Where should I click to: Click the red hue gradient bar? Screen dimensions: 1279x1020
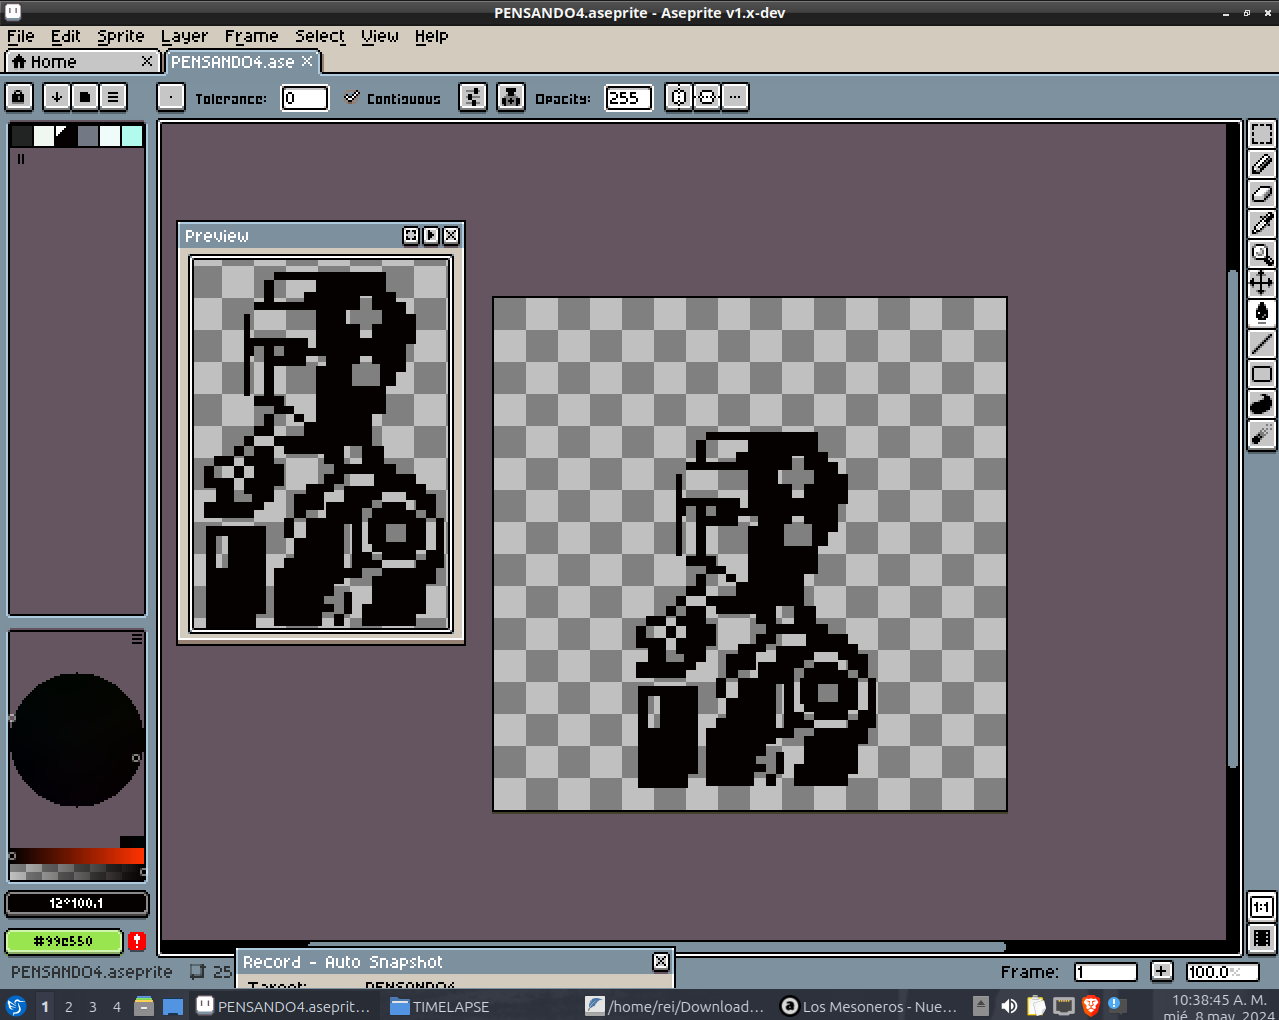click(x=77, y=856)
